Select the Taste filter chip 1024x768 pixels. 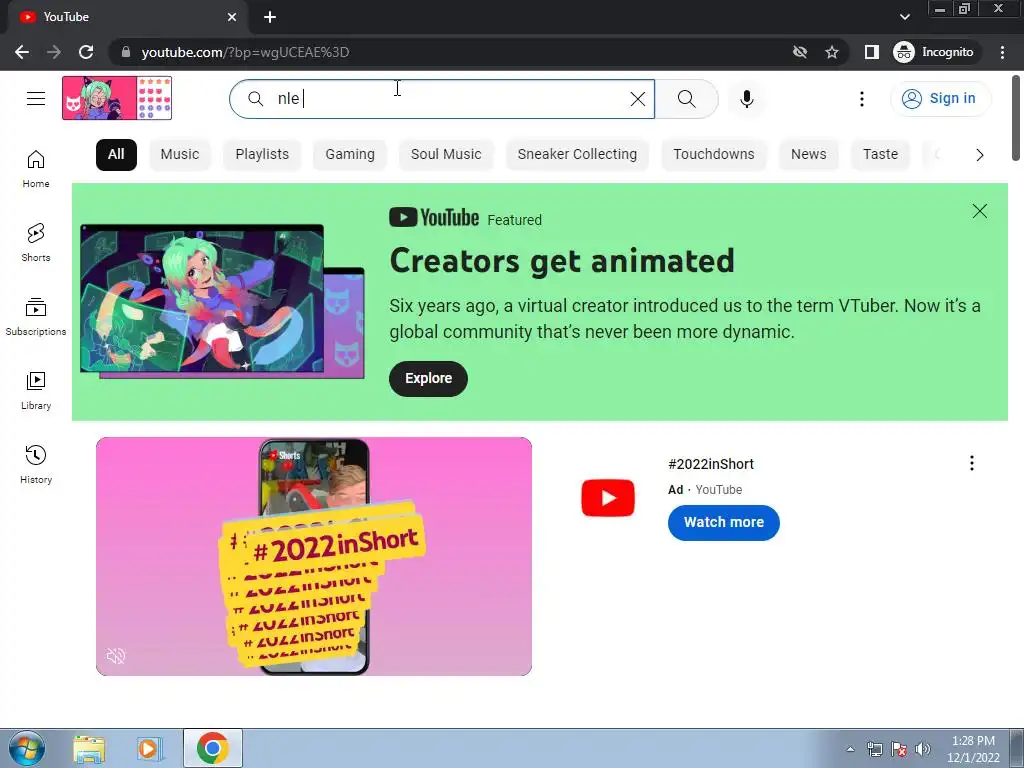pyautogui.click(x=880, y=155)
